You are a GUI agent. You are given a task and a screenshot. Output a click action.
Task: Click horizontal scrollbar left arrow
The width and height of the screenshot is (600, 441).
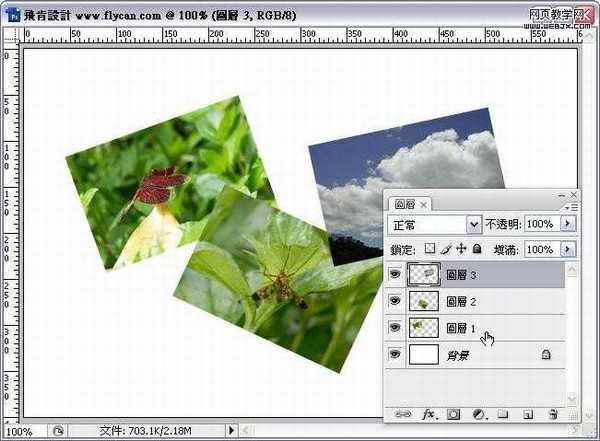246,431
